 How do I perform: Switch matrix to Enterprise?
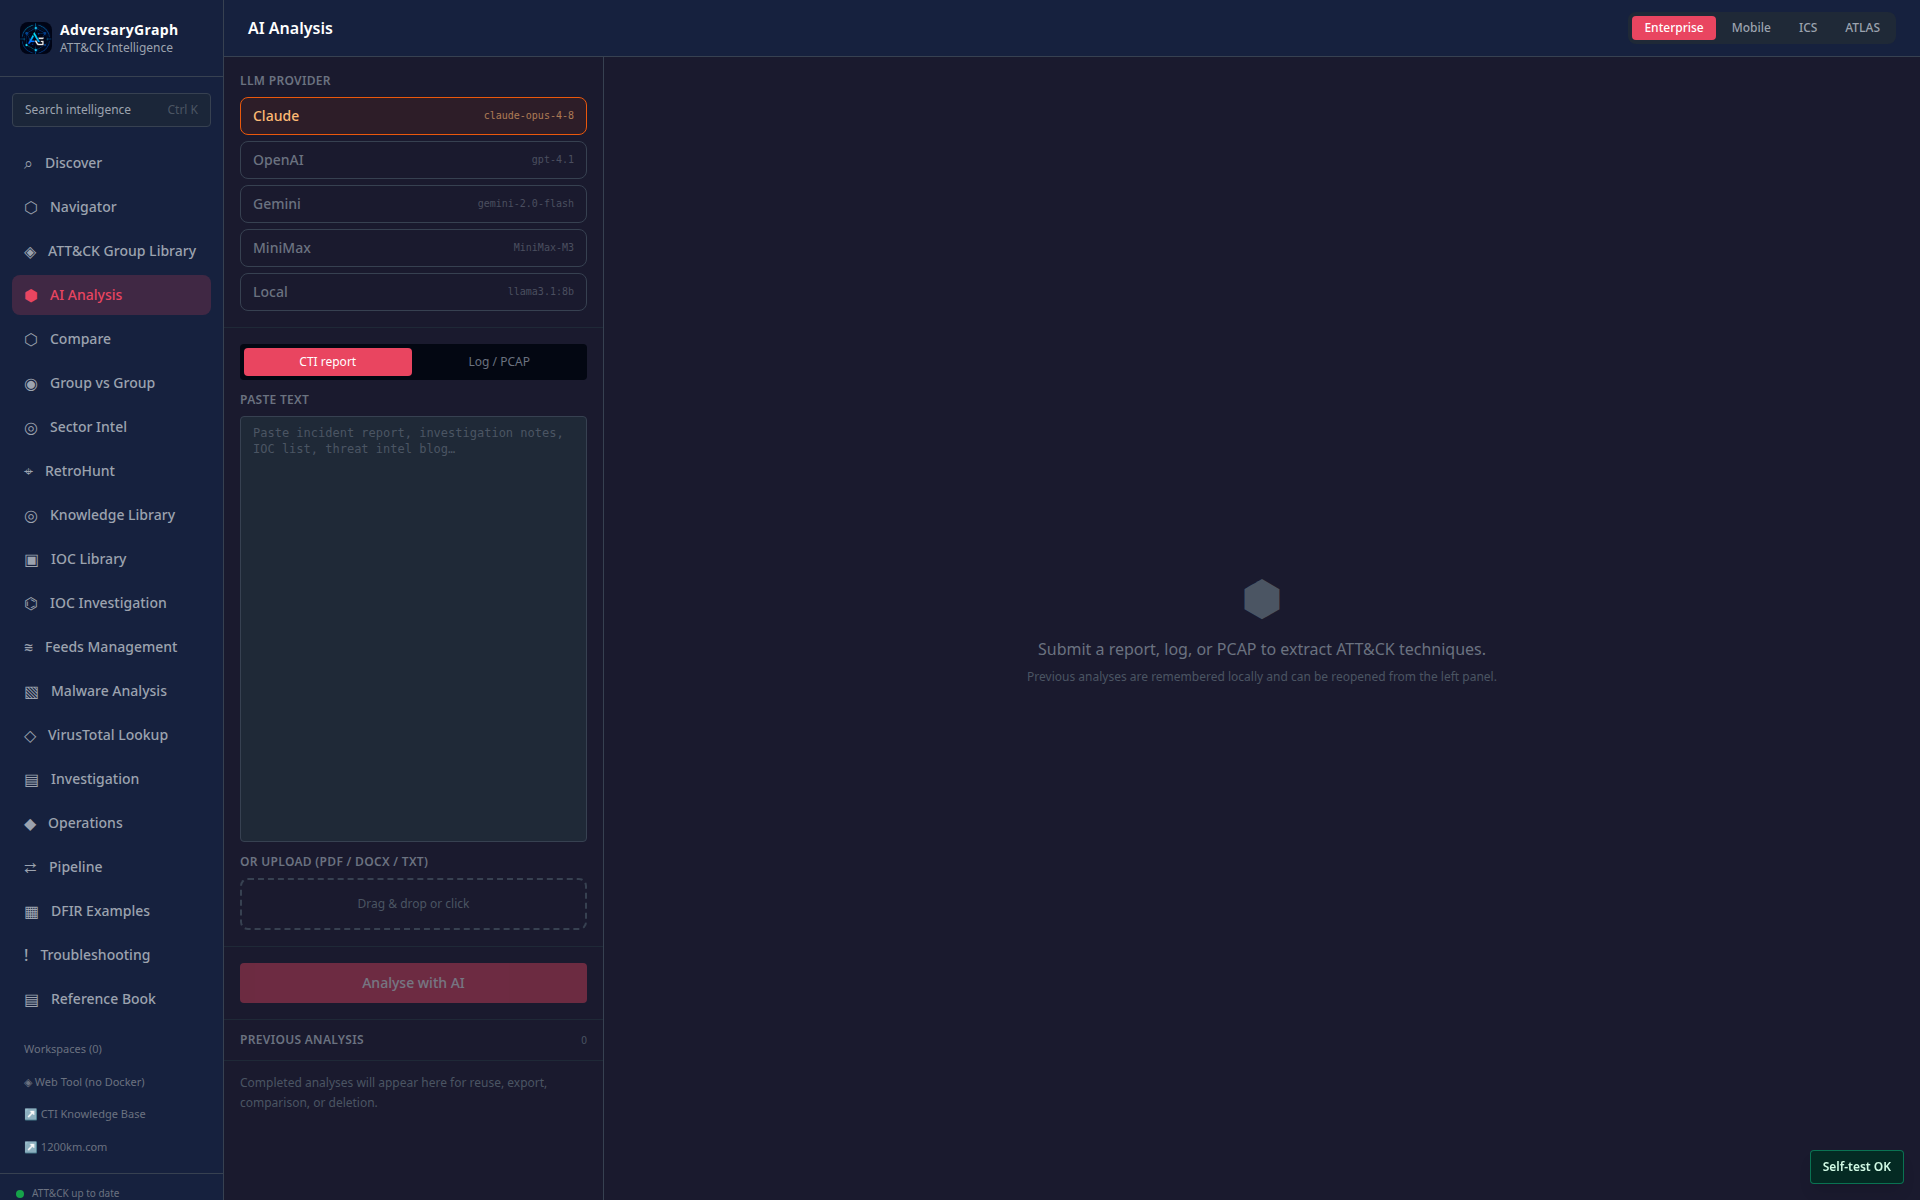pyautogui.click(x=1673, y=28)
